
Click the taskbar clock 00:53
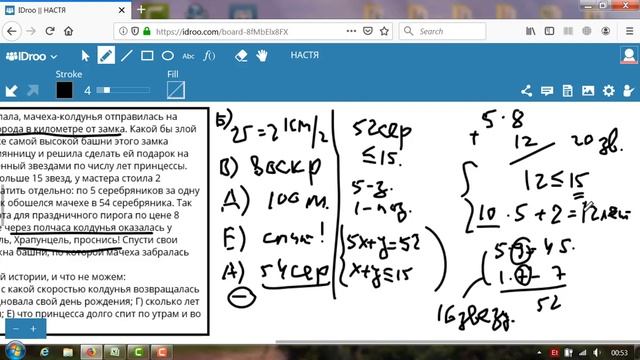click(x=619, y=352)
